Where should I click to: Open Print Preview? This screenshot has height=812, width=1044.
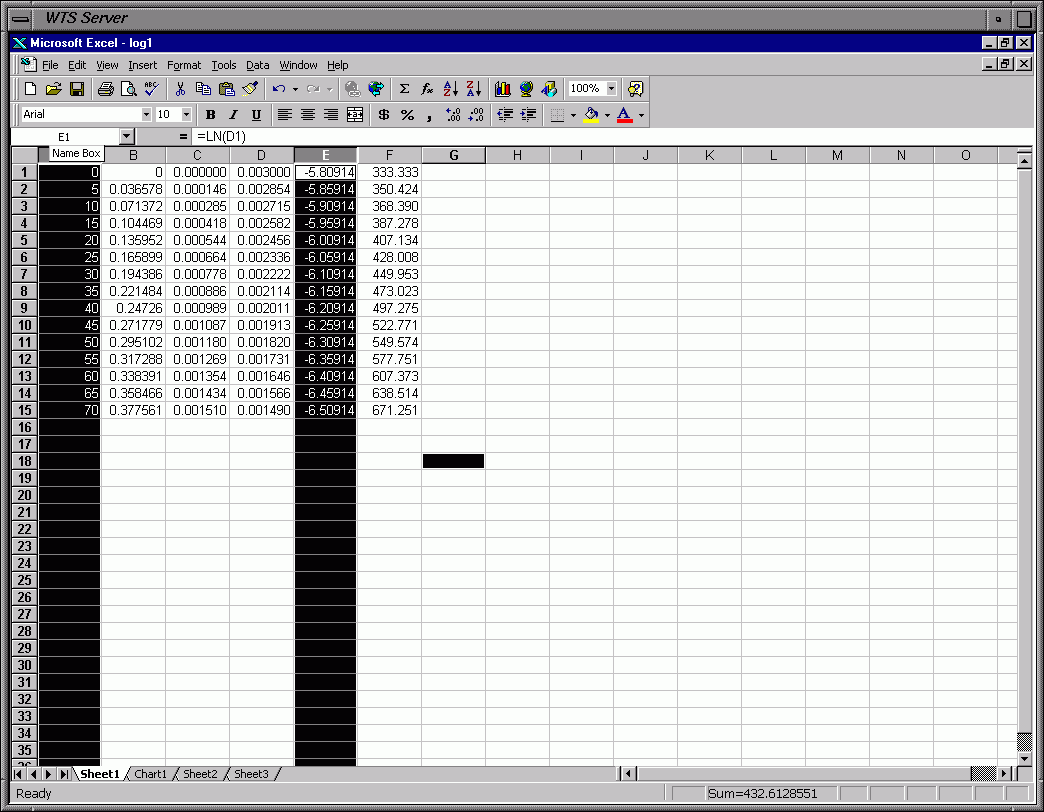pyautogui.click(x=130, y=88)
